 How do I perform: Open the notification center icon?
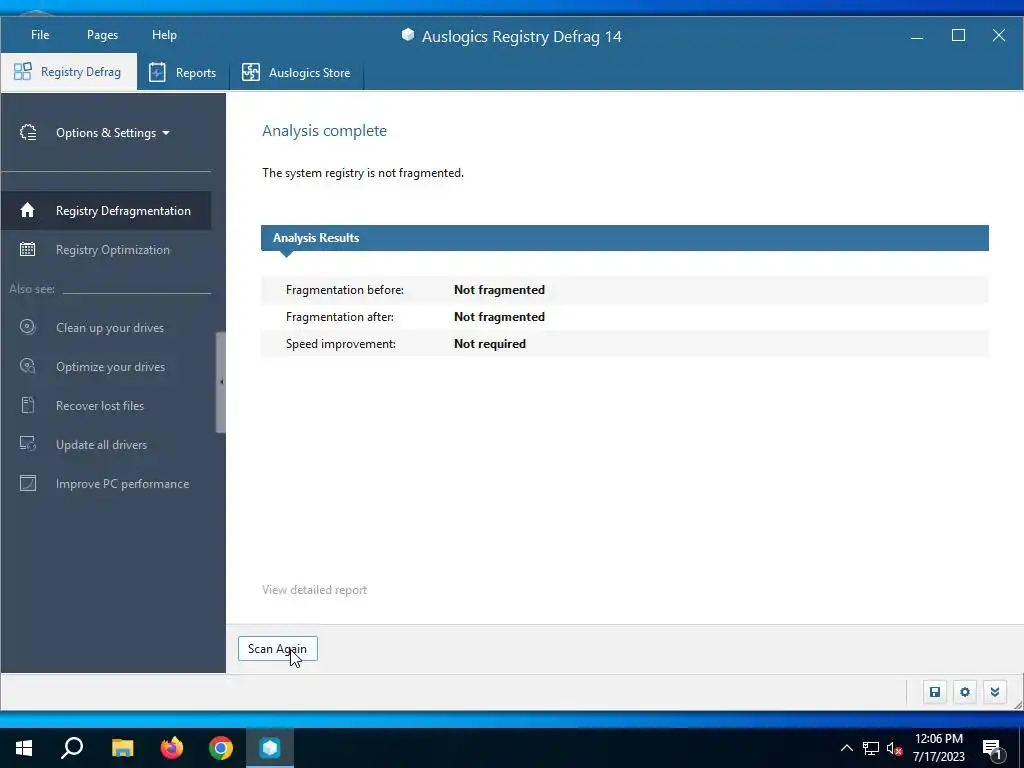pos(992,750)
